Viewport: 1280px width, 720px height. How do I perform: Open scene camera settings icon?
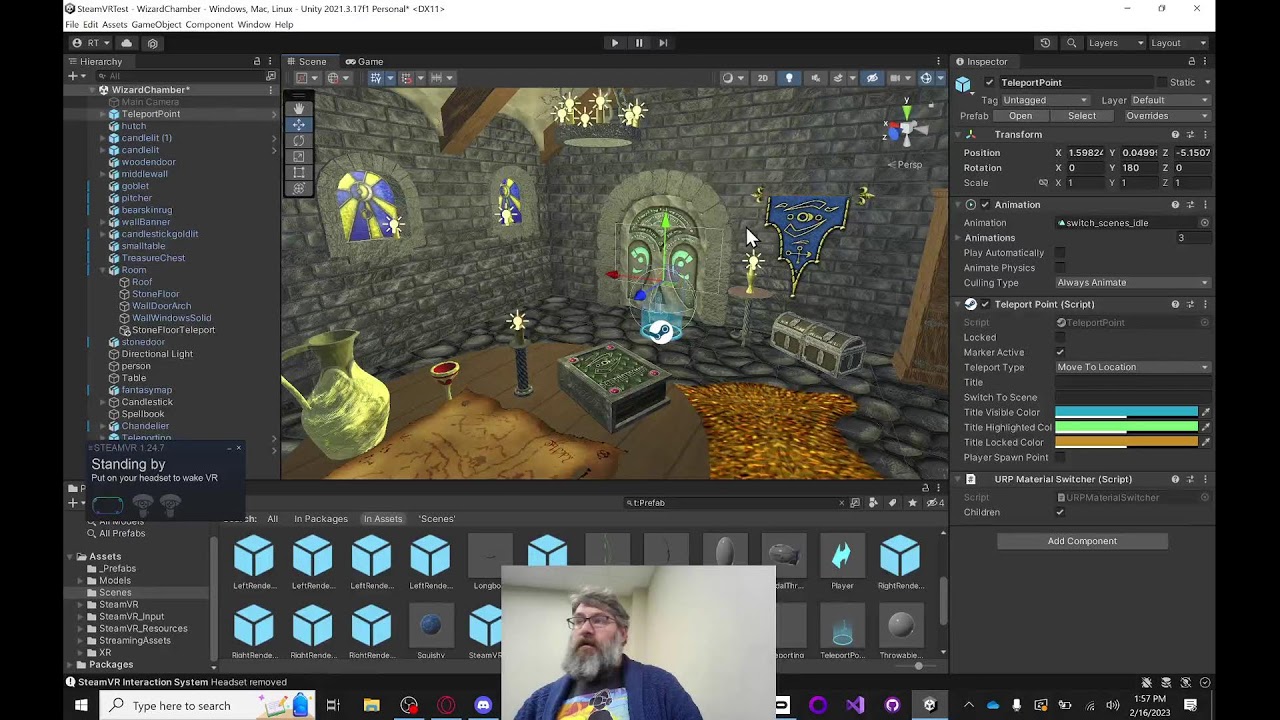897,78
